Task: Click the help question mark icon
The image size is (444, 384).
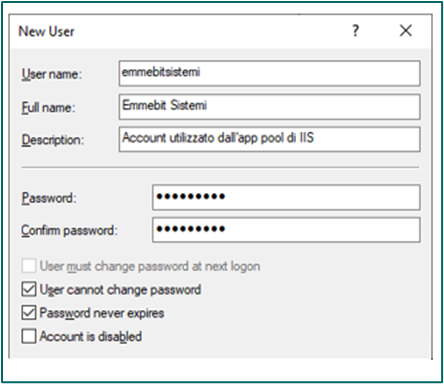Action: [356, 31]
